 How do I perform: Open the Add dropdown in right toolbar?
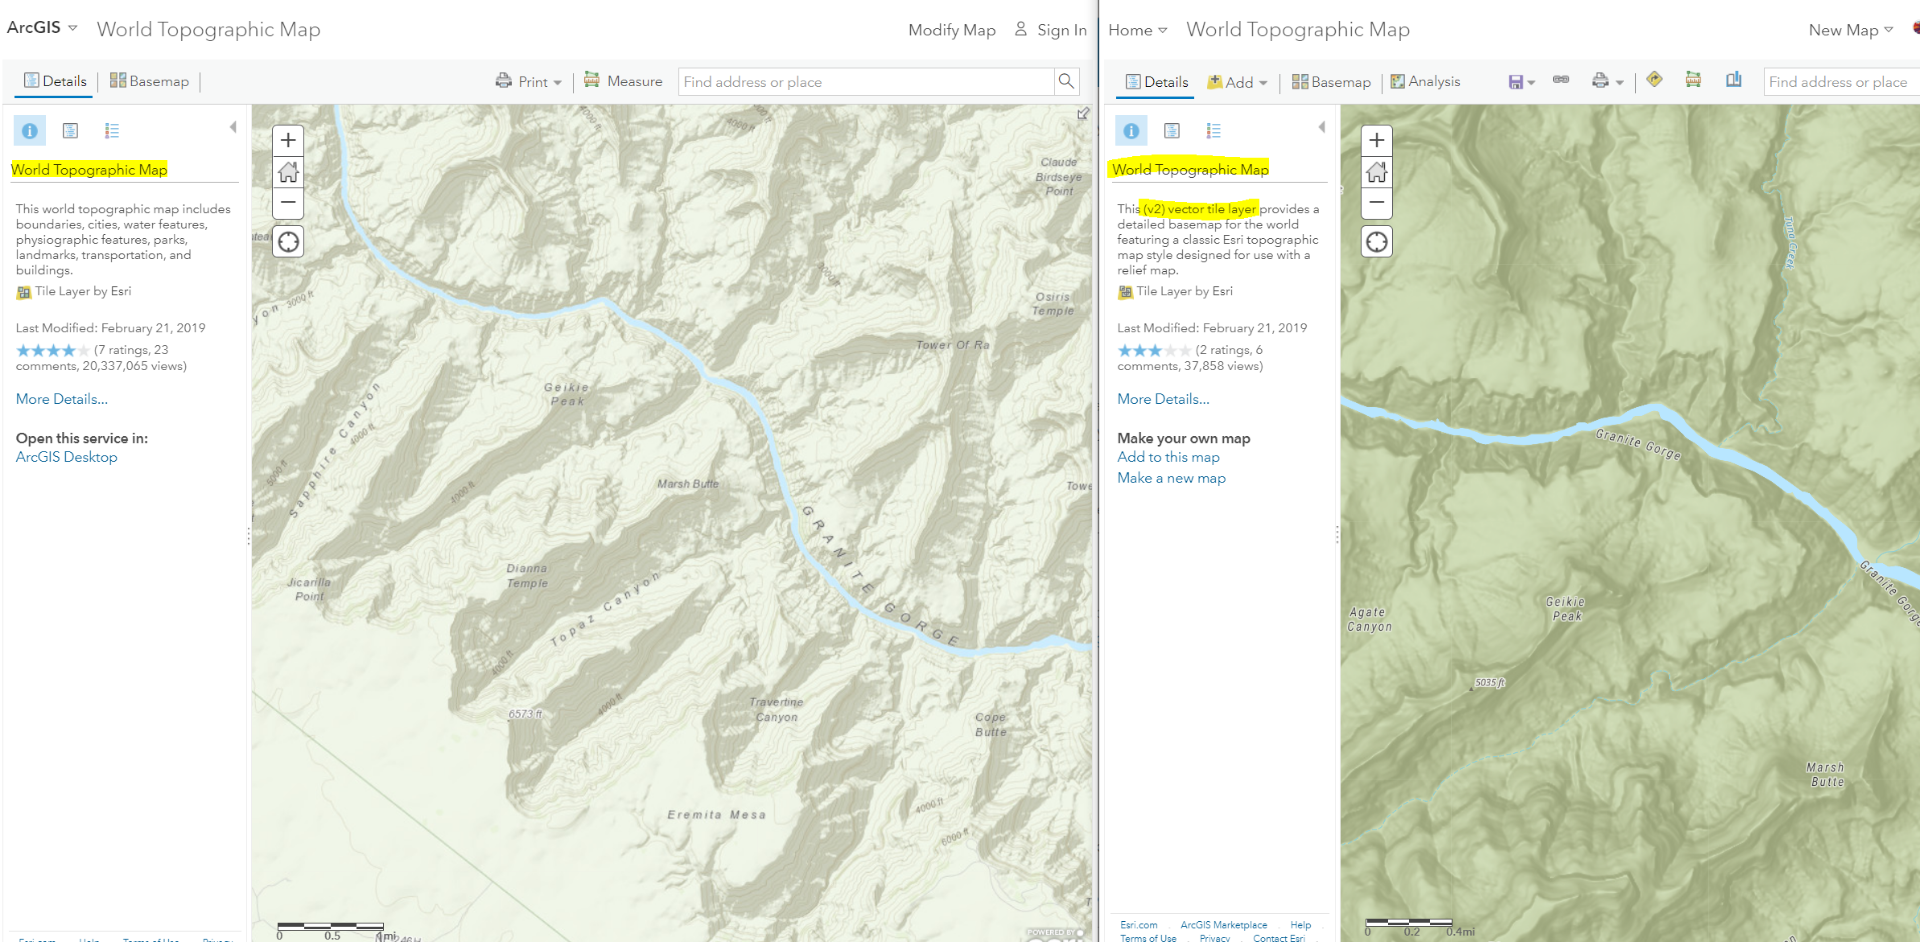pos(1237,82)
